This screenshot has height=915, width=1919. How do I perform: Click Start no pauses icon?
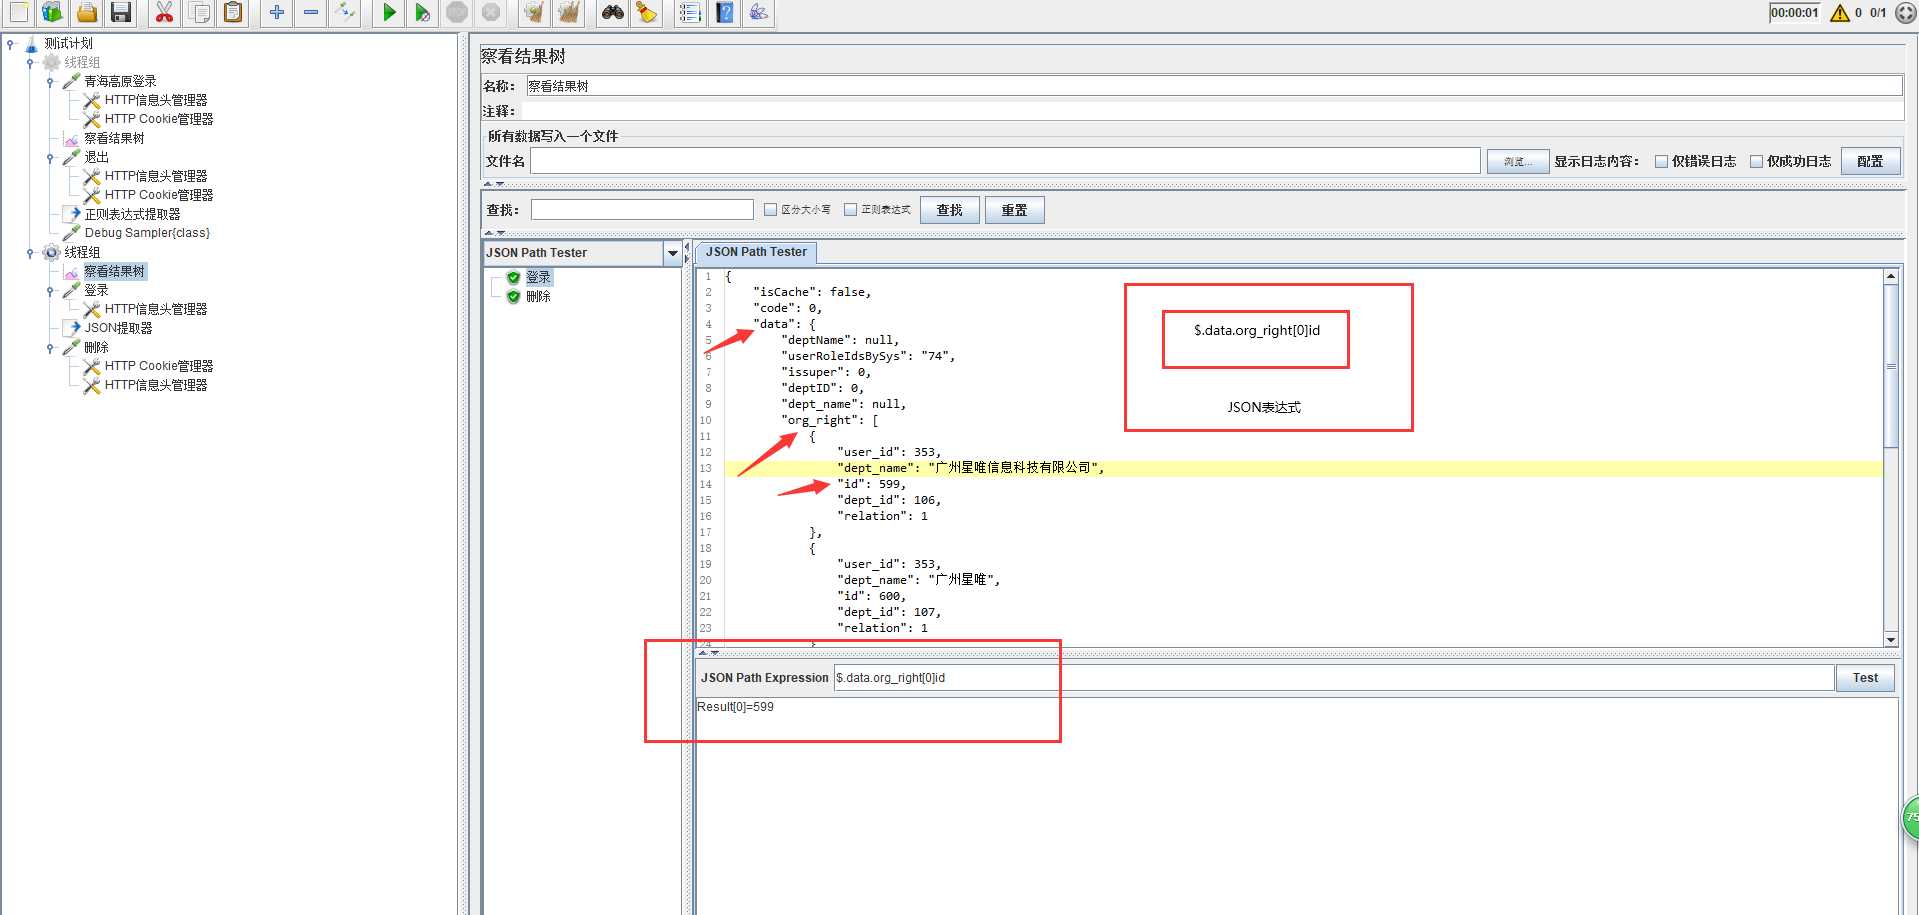(x=423, y=12)
